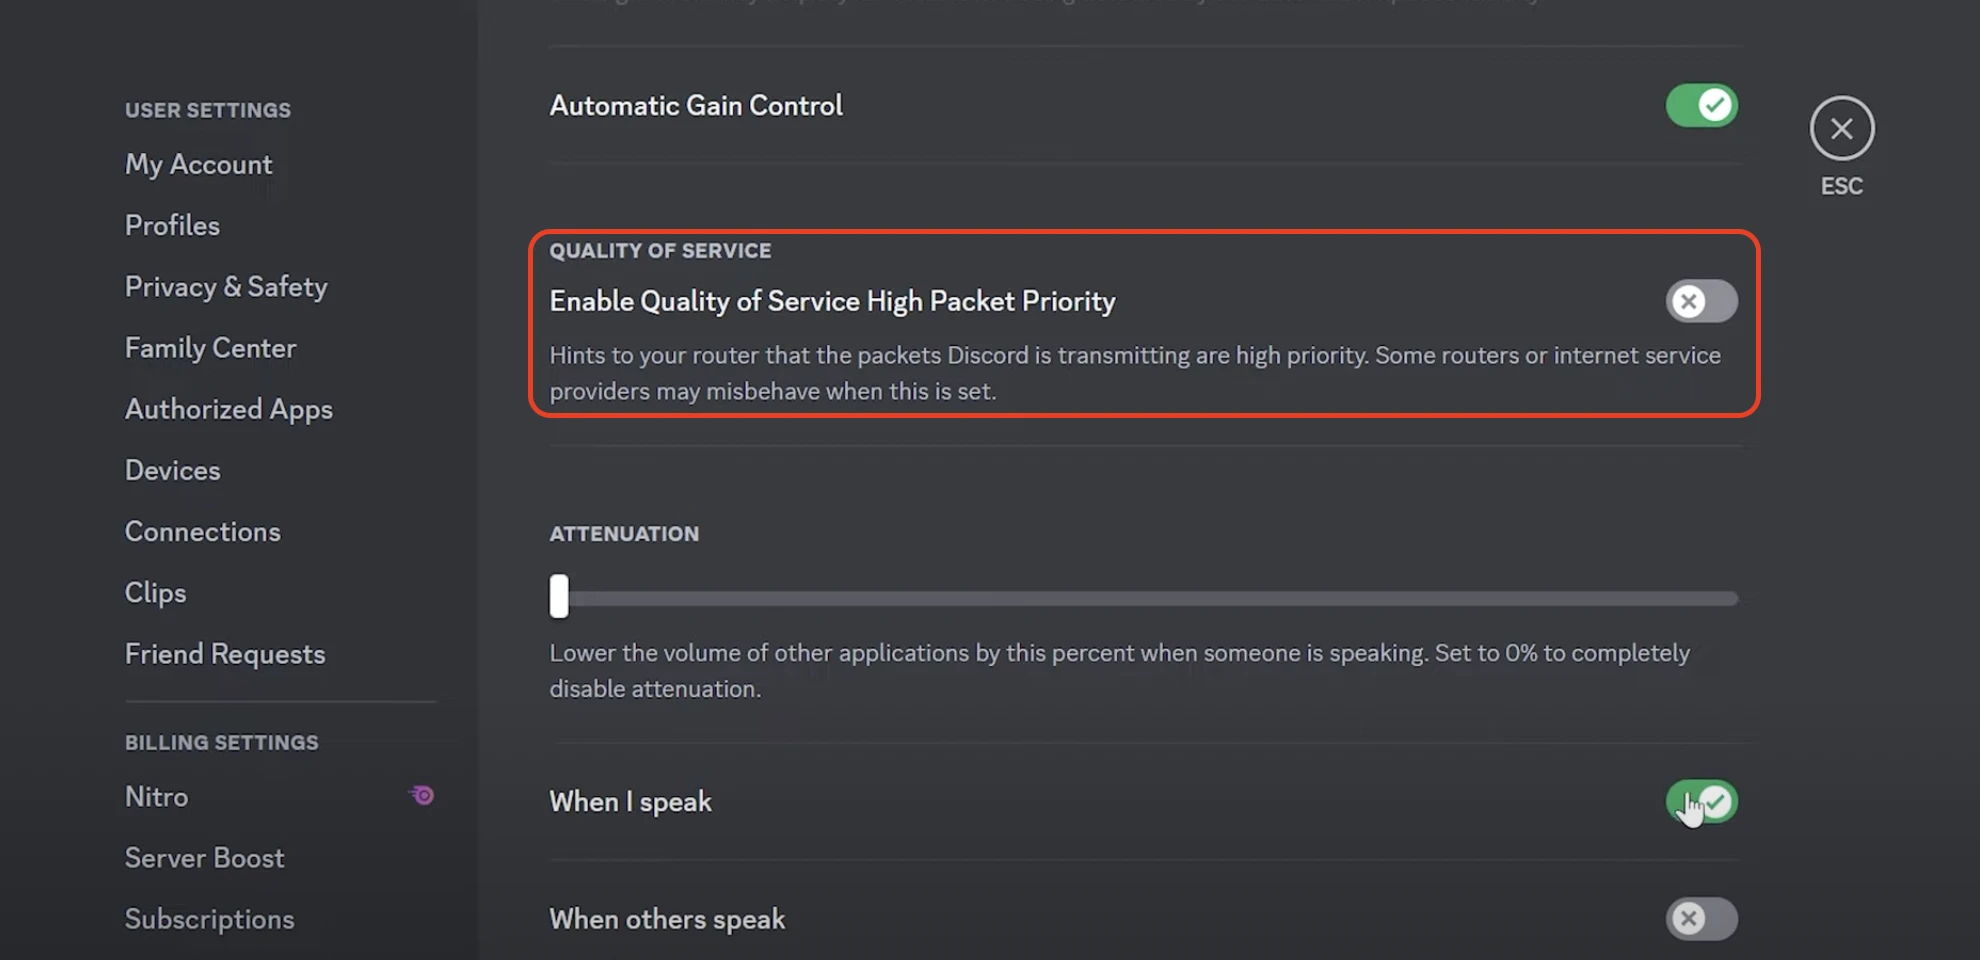This screenshot has height=960, width=1980.
Task: Turn off the When I speak toggle
Action: point(1701,802)
